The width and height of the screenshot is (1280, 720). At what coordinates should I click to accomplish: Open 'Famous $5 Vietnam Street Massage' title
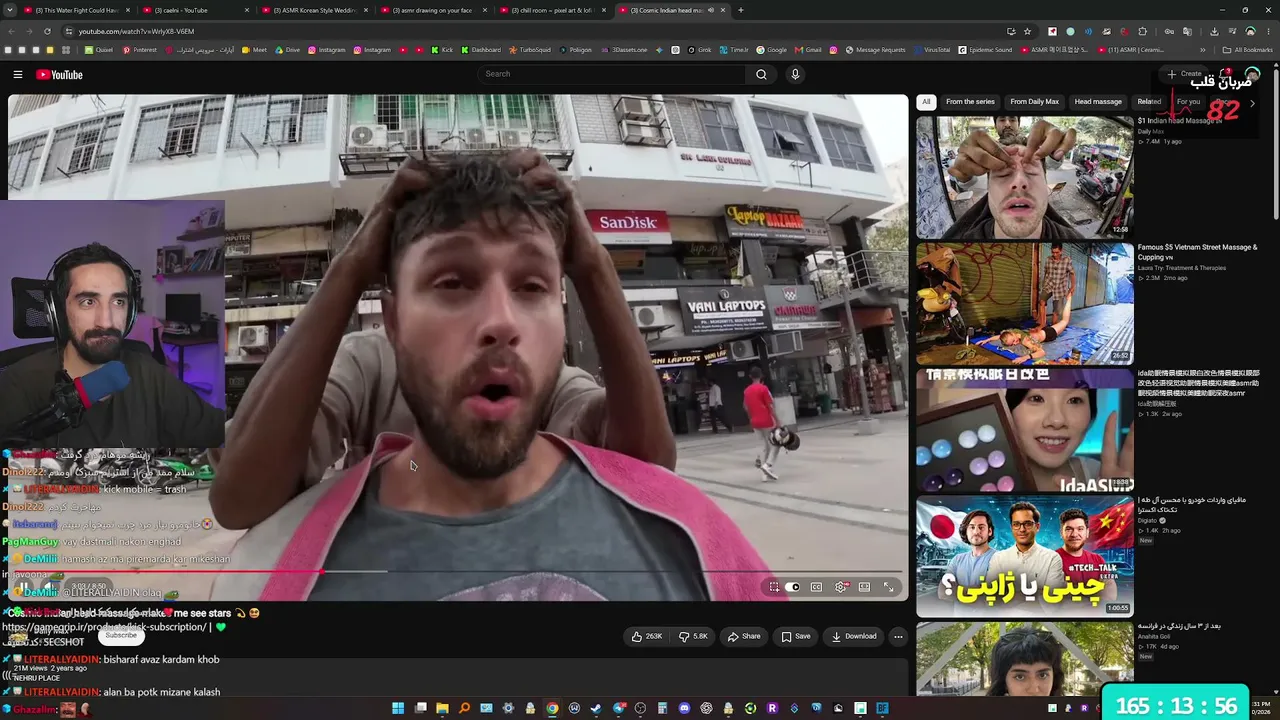1197,252
